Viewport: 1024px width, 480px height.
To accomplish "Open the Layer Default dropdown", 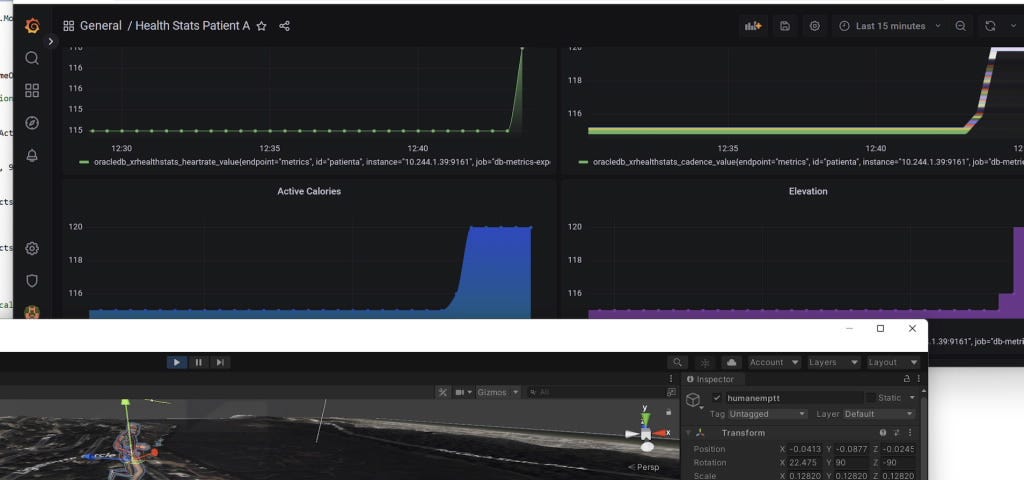I will (x=879, y=414).
